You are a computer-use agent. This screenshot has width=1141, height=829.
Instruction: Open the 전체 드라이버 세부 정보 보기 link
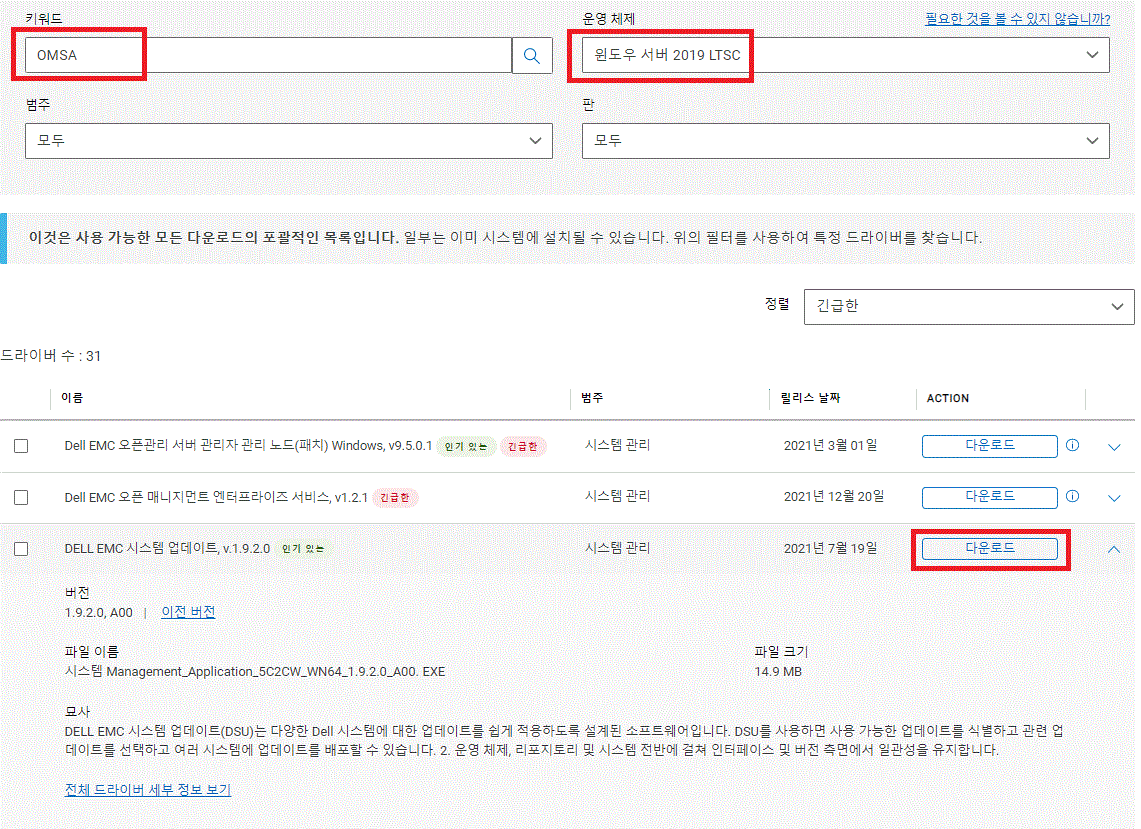148,790
